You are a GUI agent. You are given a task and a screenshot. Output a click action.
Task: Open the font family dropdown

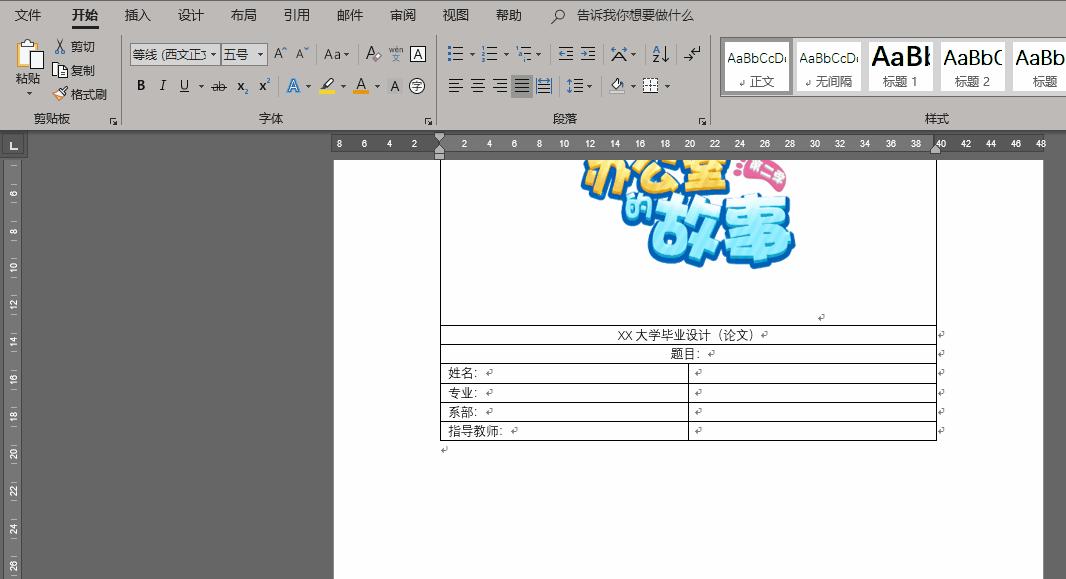click(213, 54)
